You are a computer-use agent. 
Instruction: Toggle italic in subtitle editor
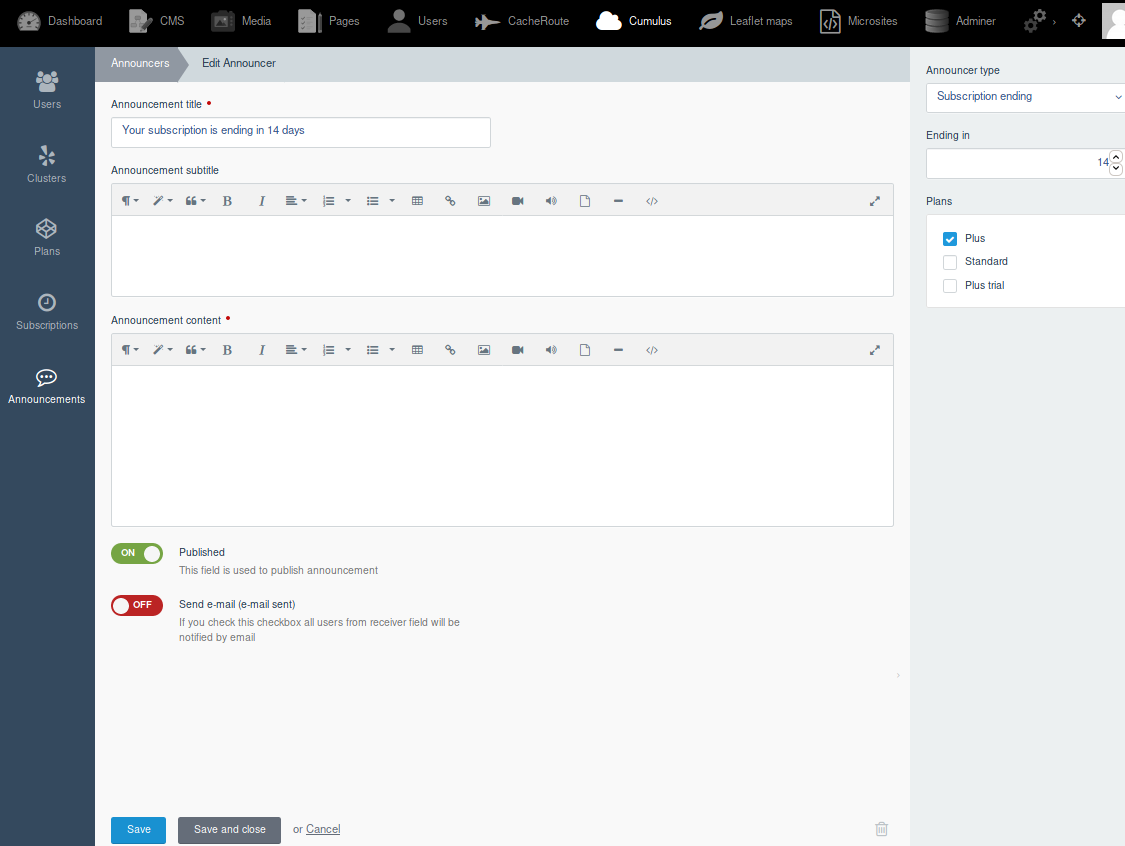tap(262, 201)
